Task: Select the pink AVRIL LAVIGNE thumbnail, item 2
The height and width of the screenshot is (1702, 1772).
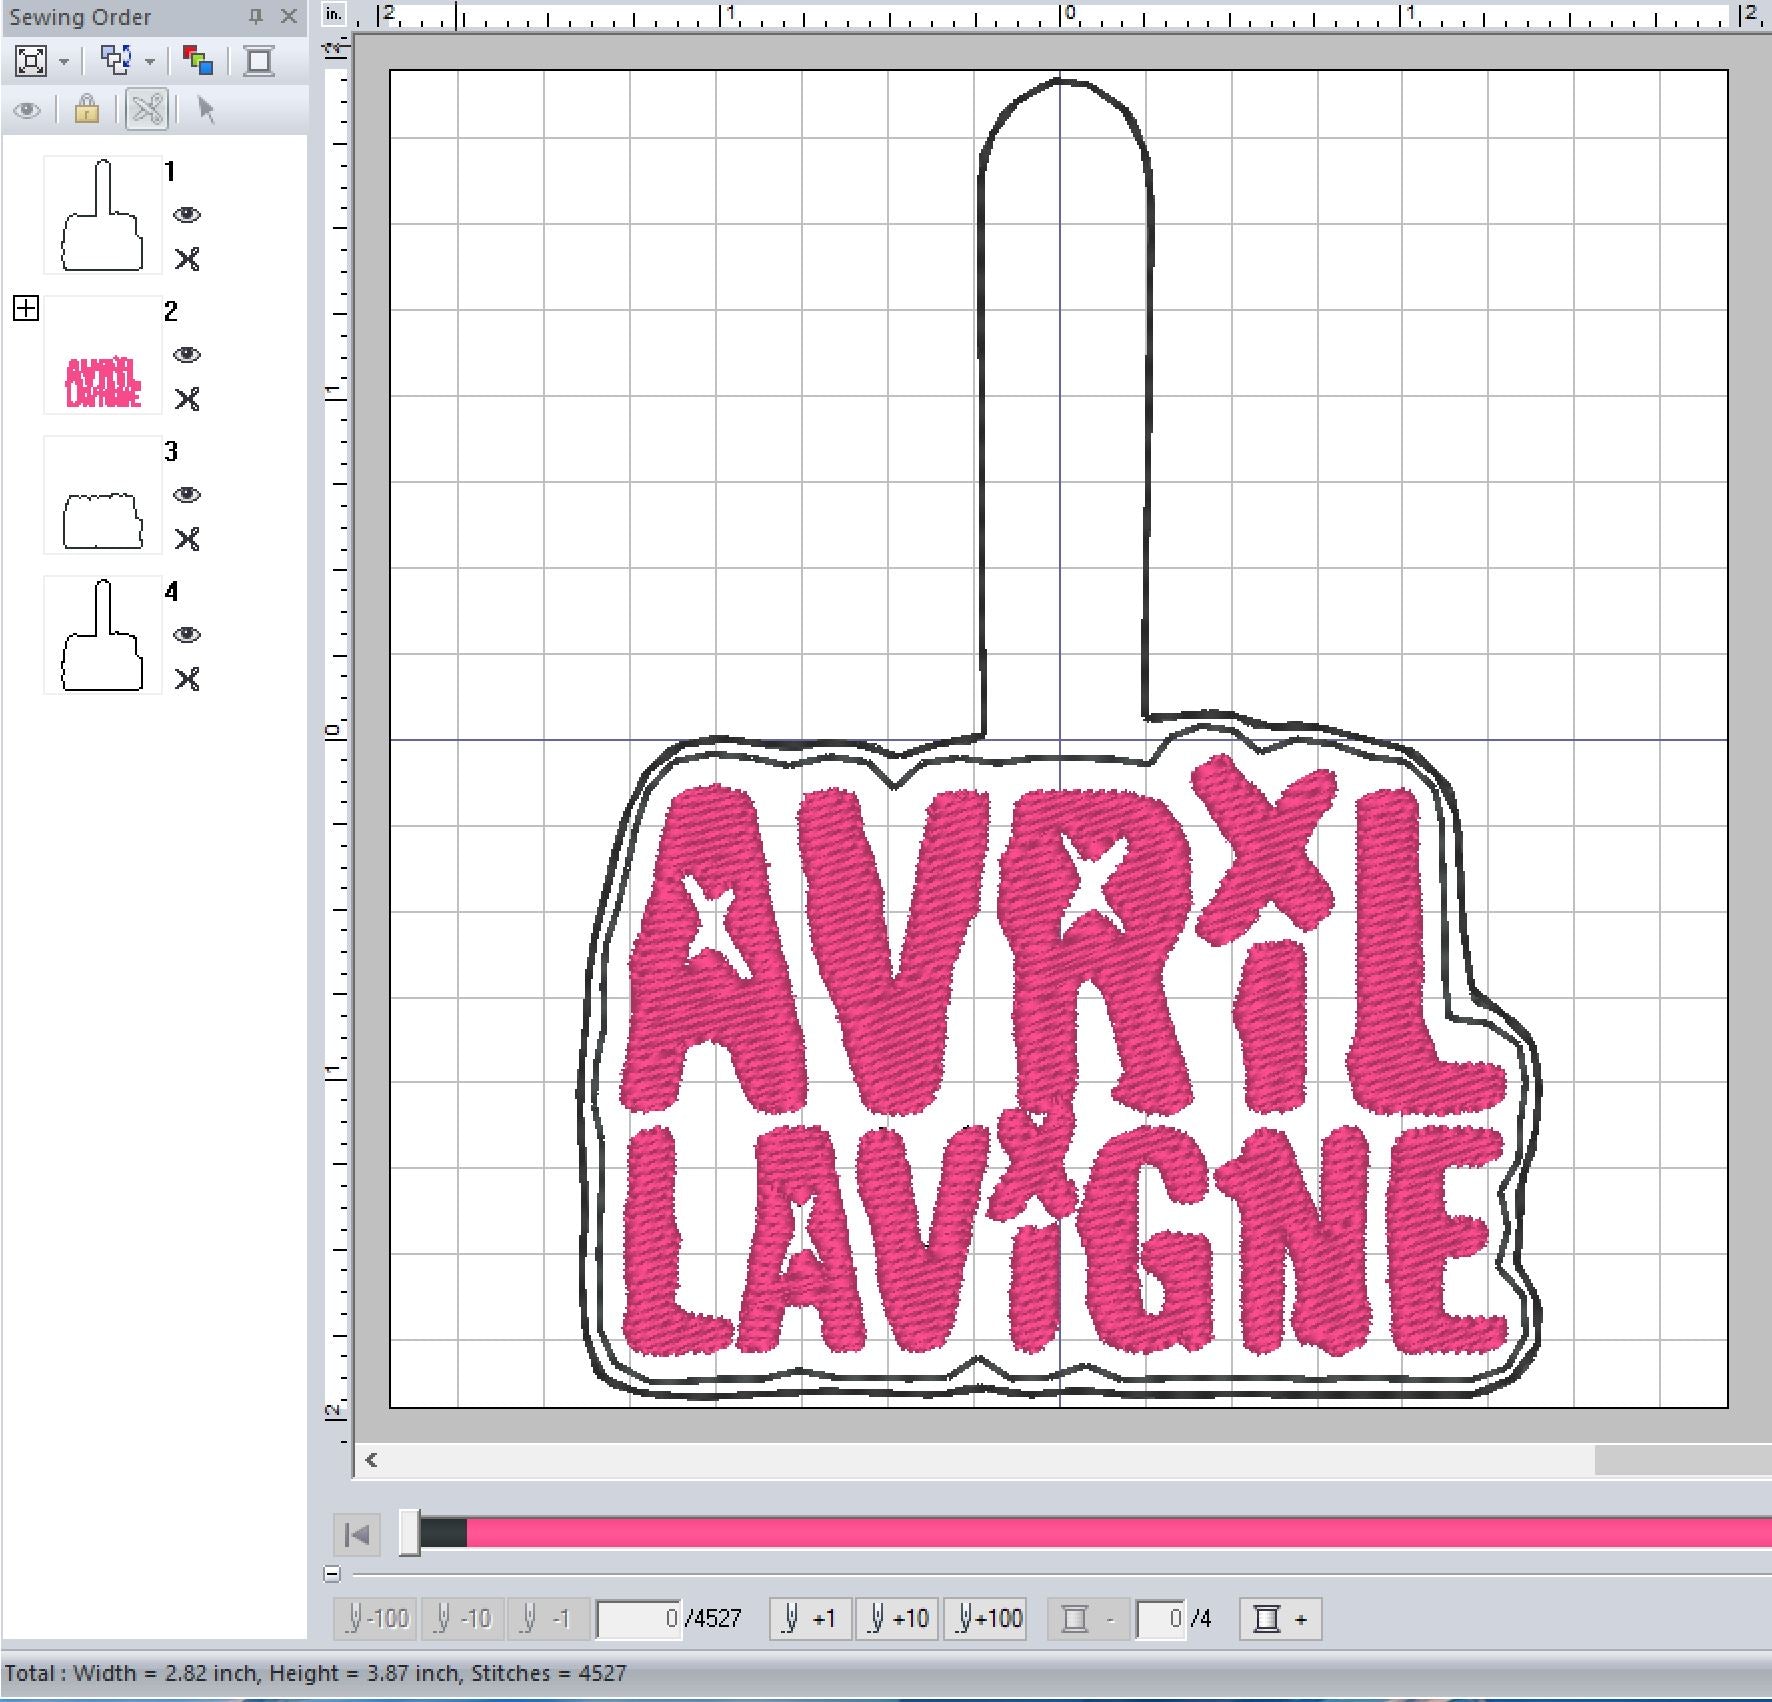Action: pyautogui.click(x=103, y=355)
